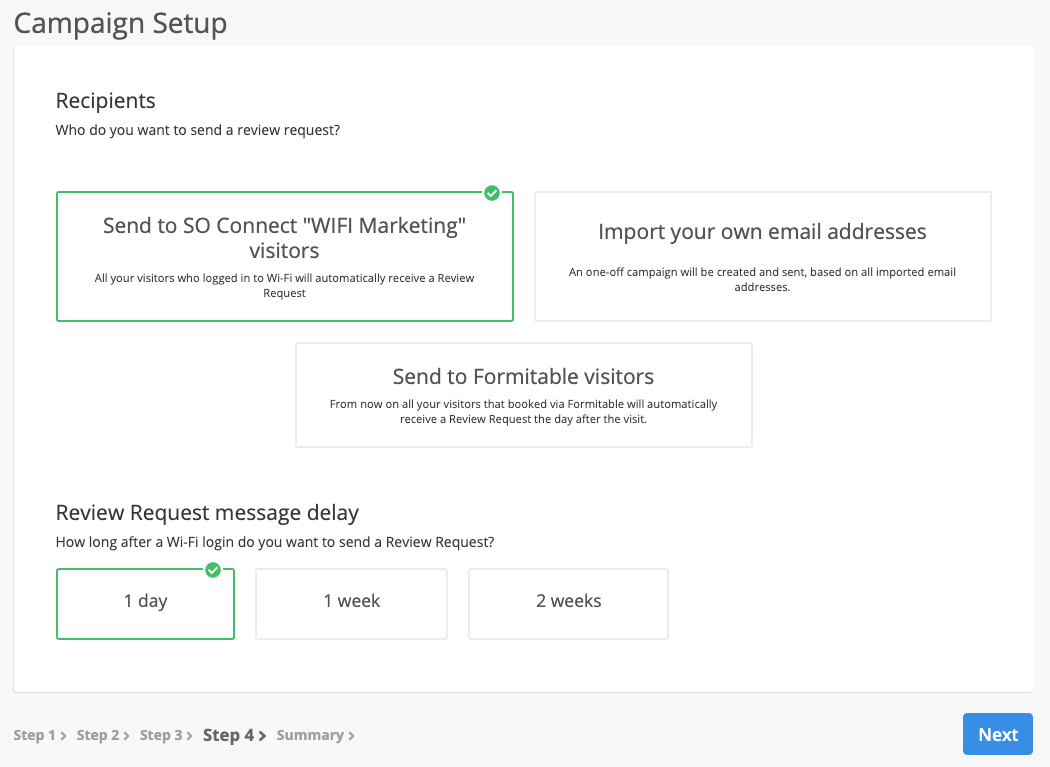Choose the 1 week delay option
This screenshot has width=1050, height=767.
pyautogui.click(x=352, y=604)
